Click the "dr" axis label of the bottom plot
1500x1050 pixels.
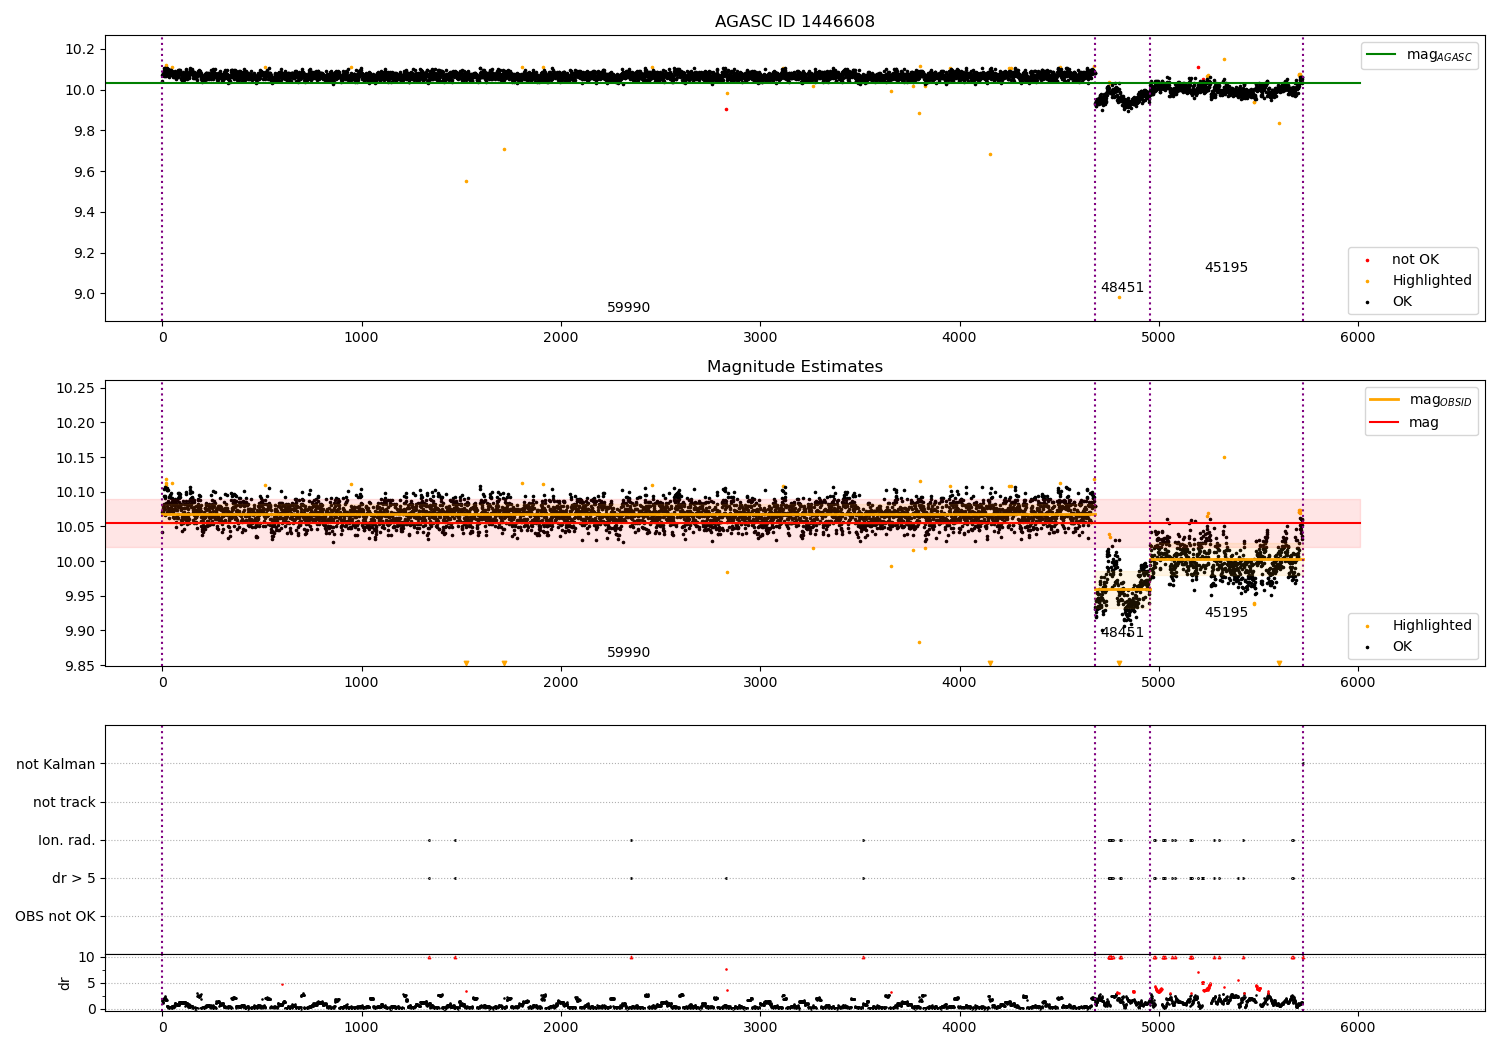[x=65, y=983]
